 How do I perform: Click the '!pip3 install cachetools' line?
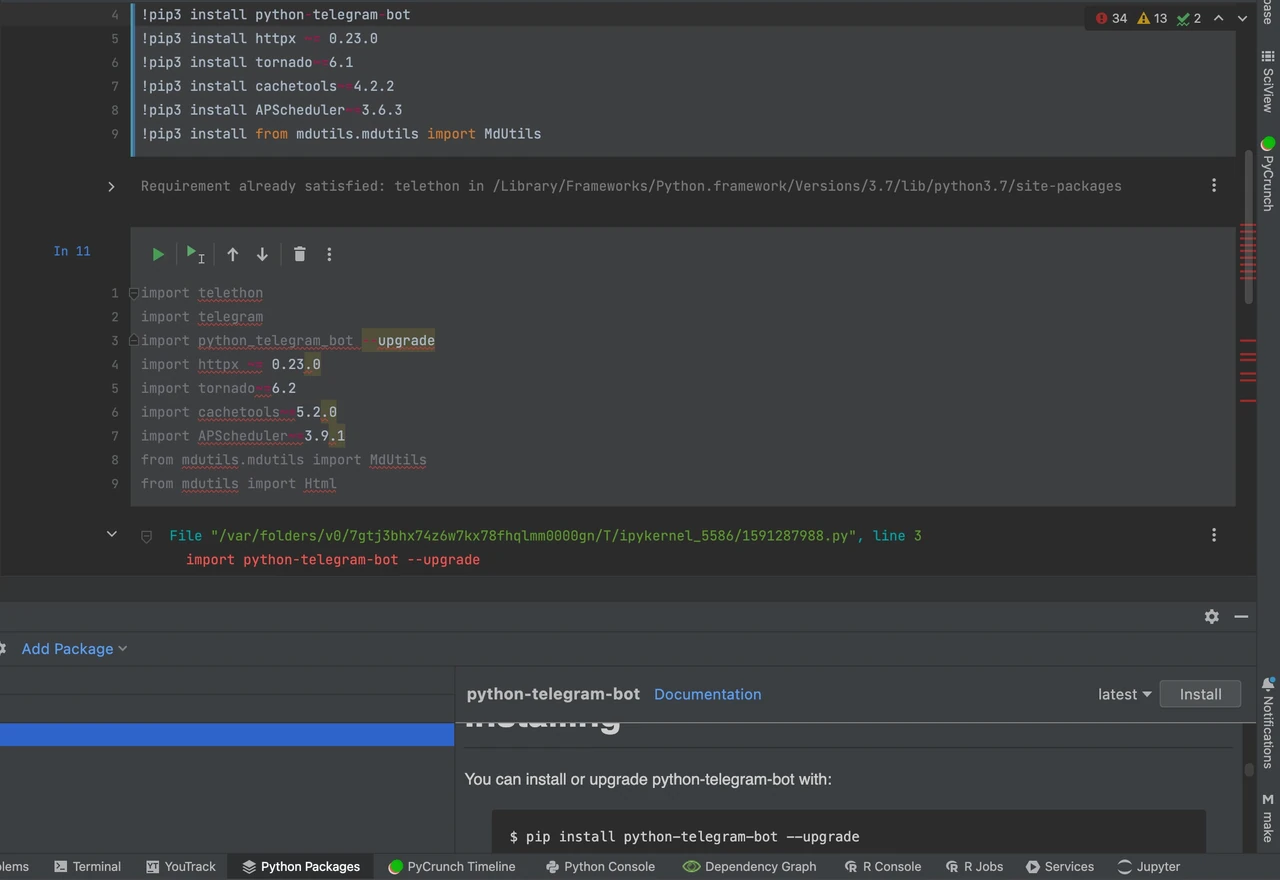click(x=268, y=86)
